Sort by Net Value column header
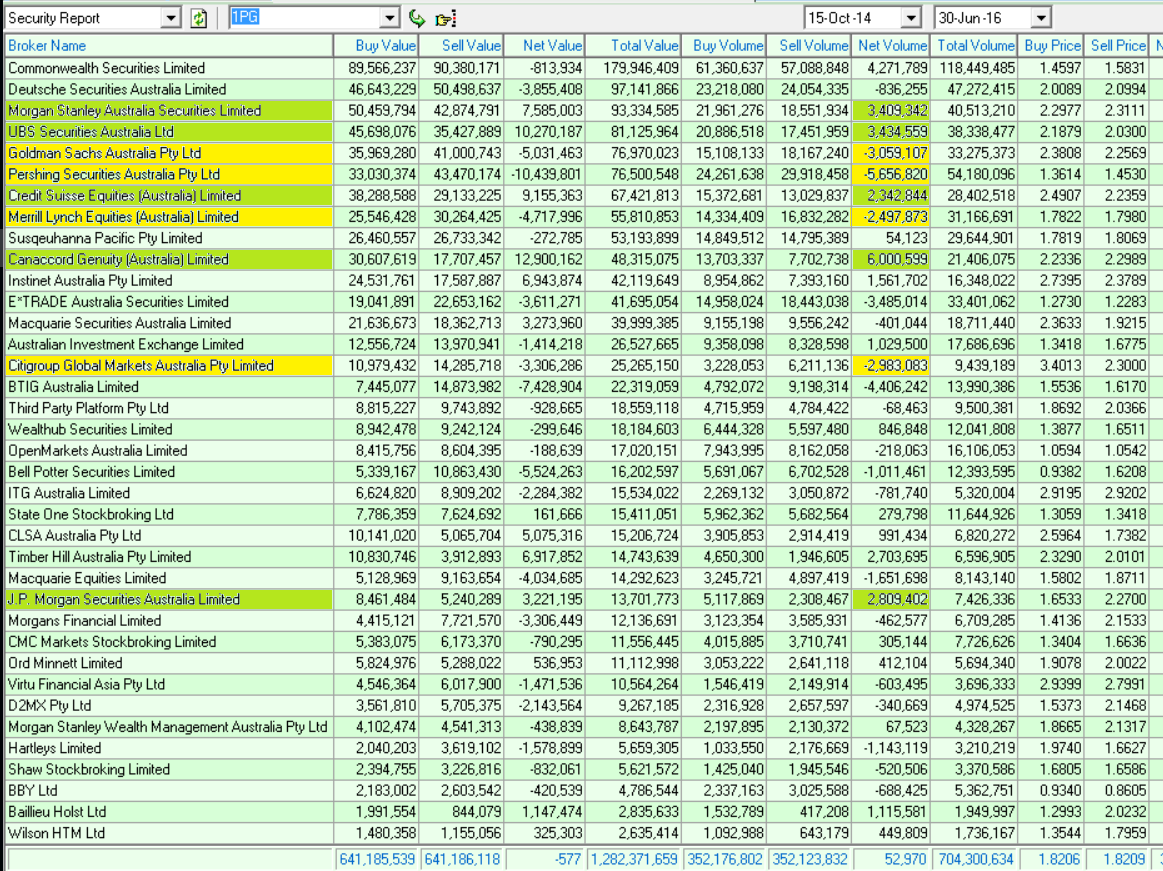 point(544,45)
